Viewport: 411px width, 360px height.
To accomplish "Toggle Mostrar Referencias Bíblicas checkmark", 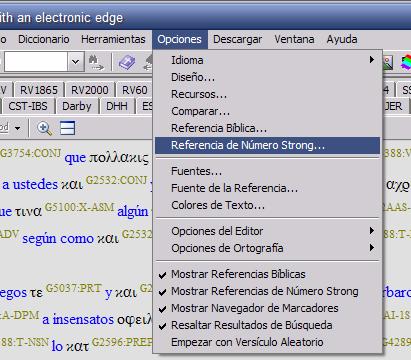I will pos(267,274).
